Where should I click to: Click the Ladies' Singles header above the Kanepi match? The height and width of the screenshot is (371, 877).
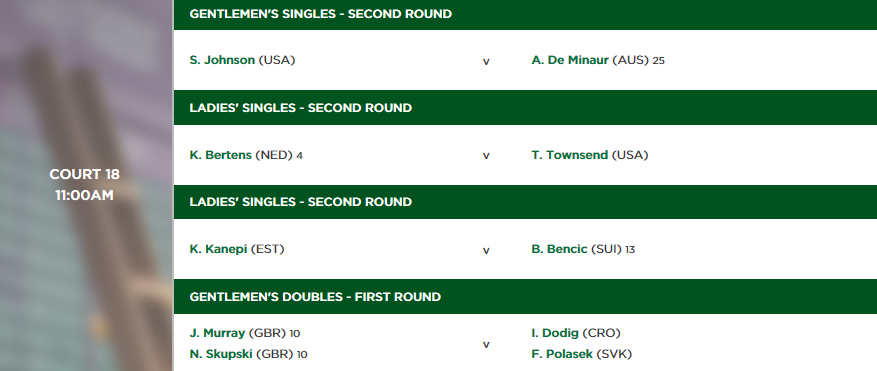(525, 201)
